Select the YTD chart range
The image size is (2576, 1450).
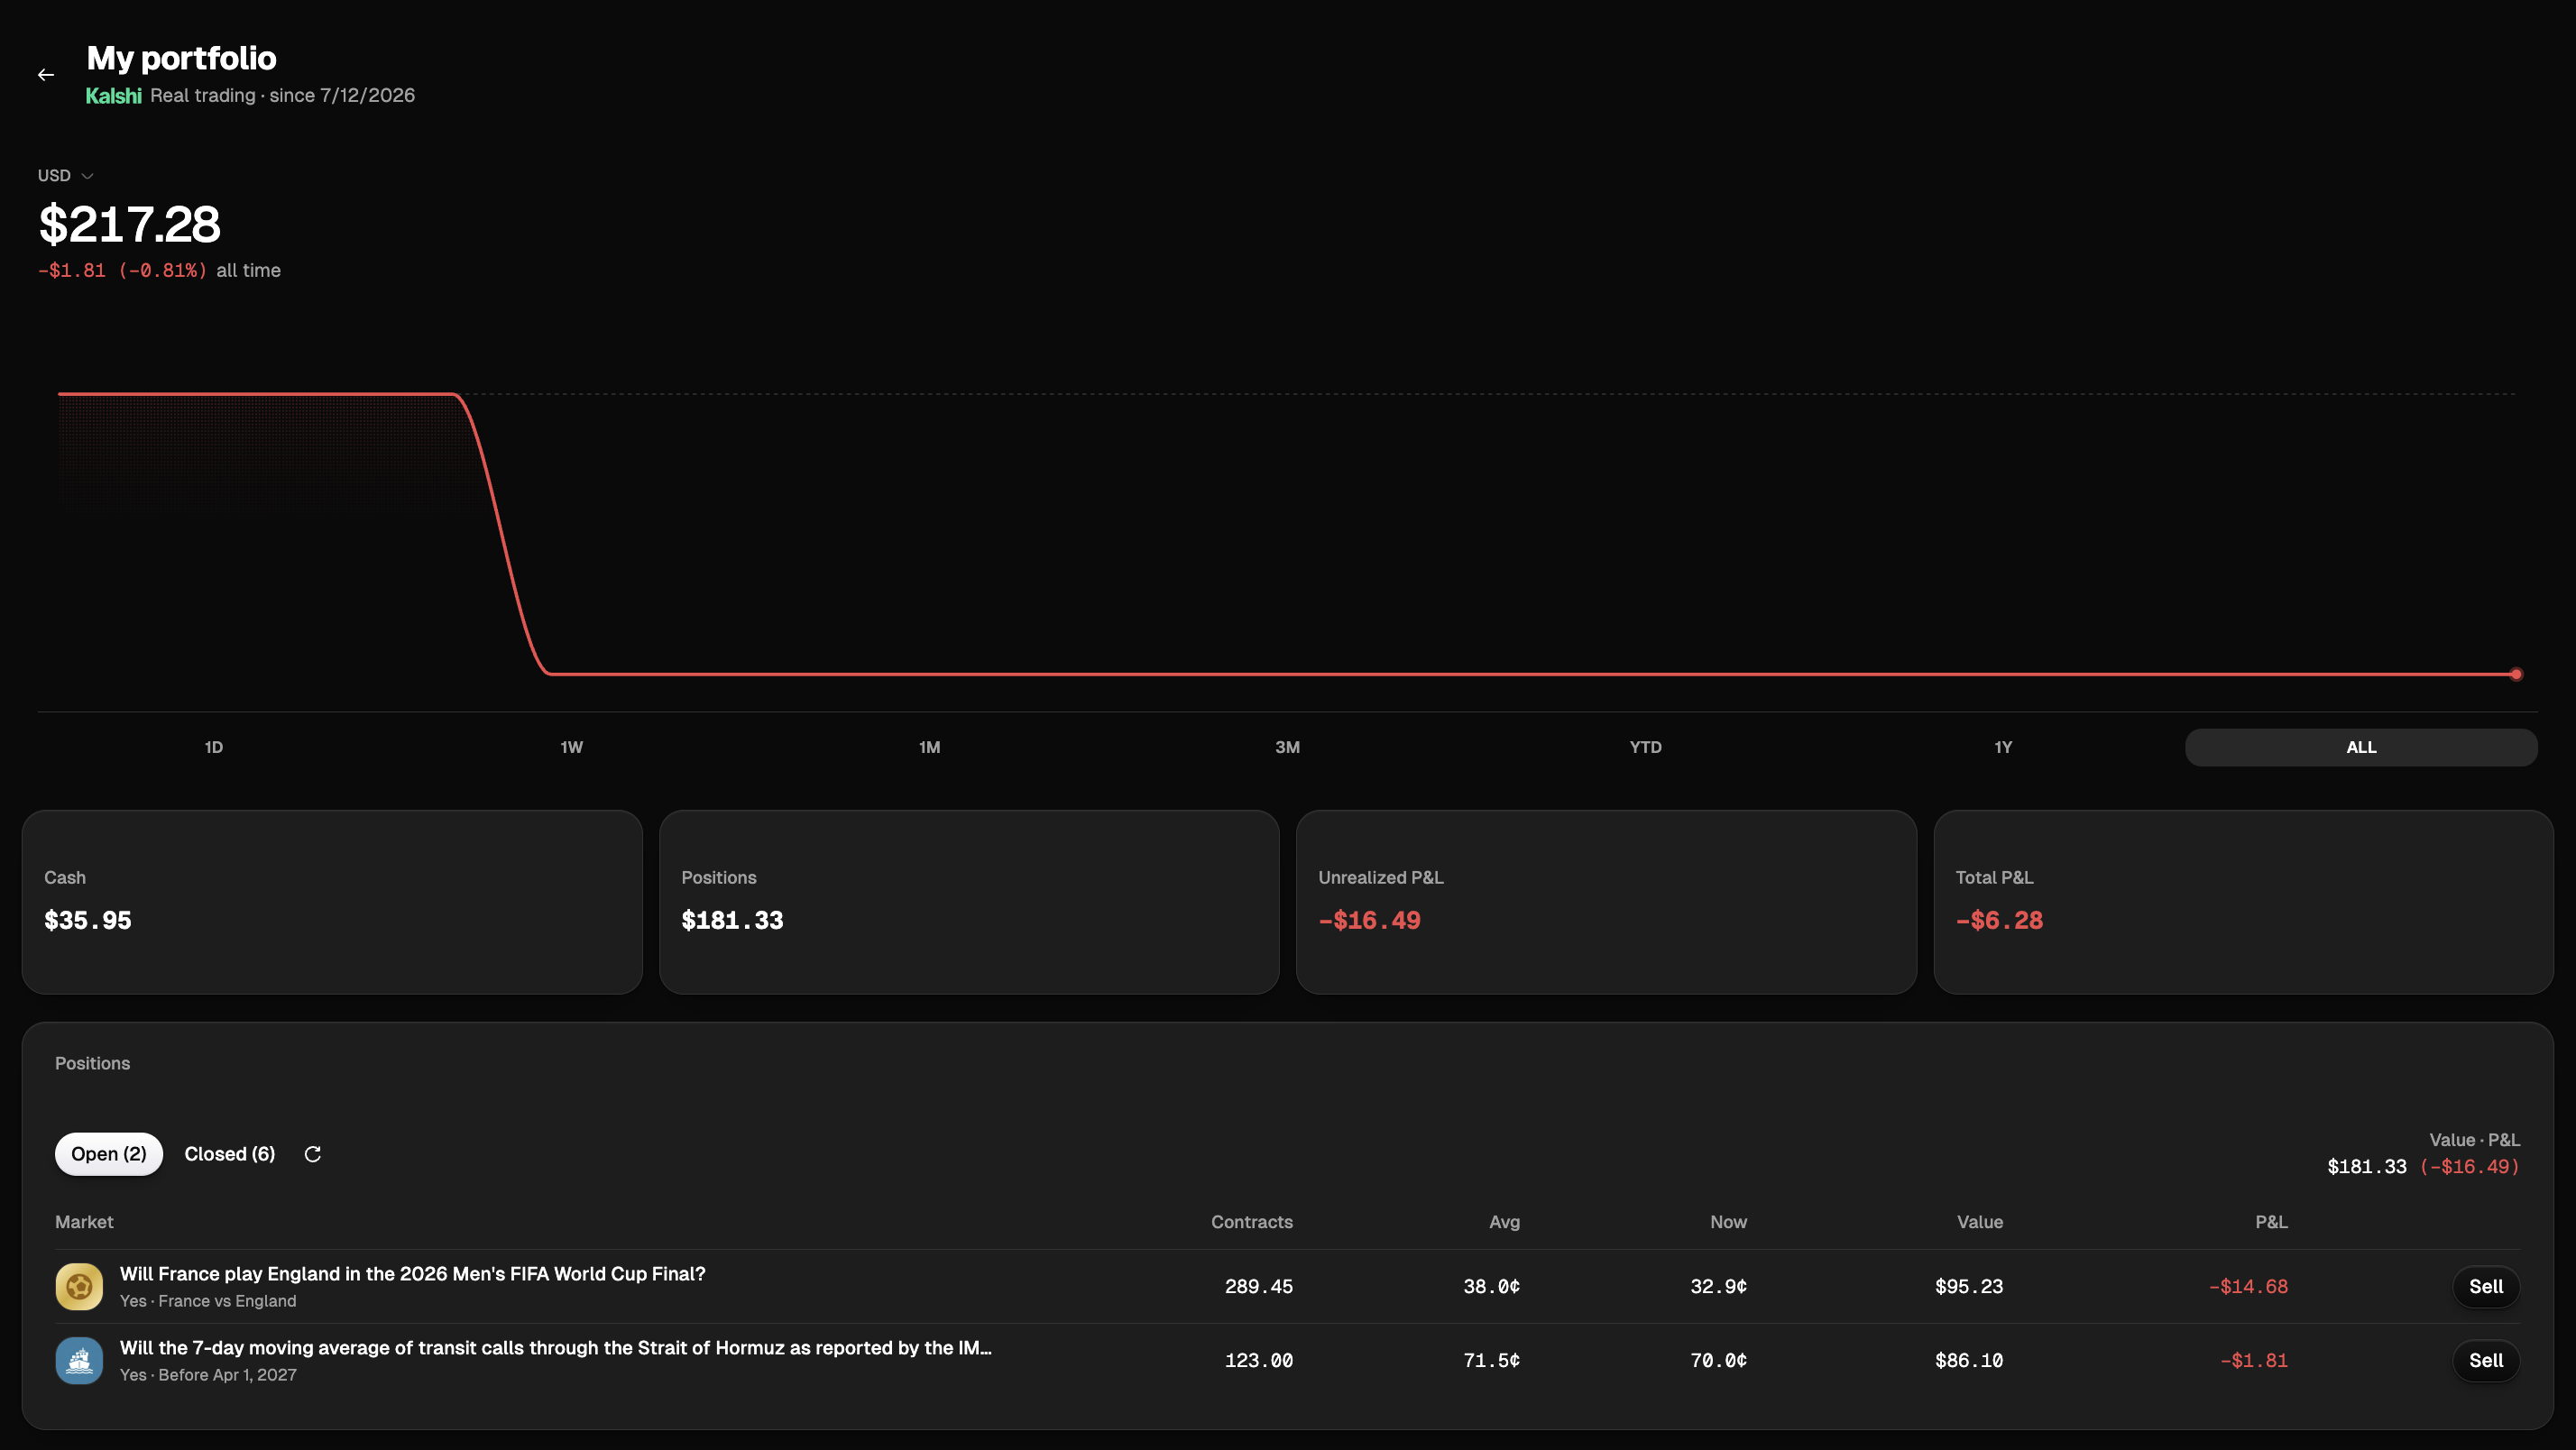point(1645,747)
